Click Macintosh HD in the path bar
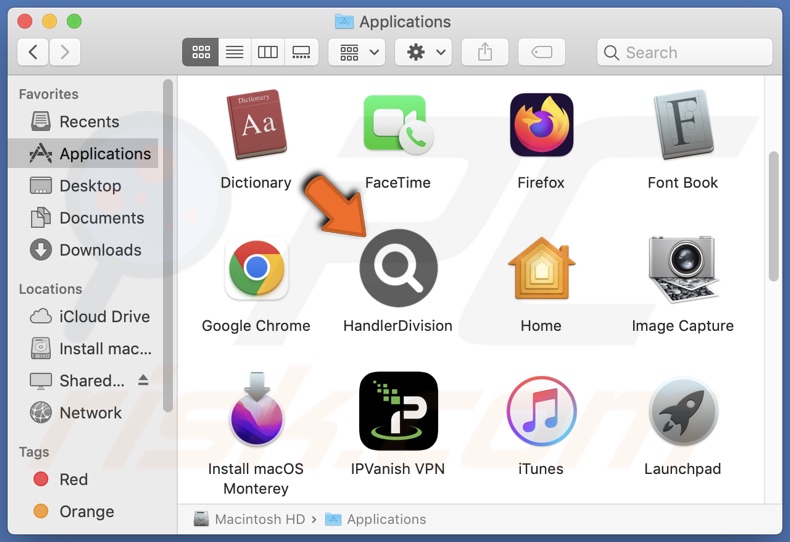The width and height of the screenshot is (790, 542). coord(249,519)
